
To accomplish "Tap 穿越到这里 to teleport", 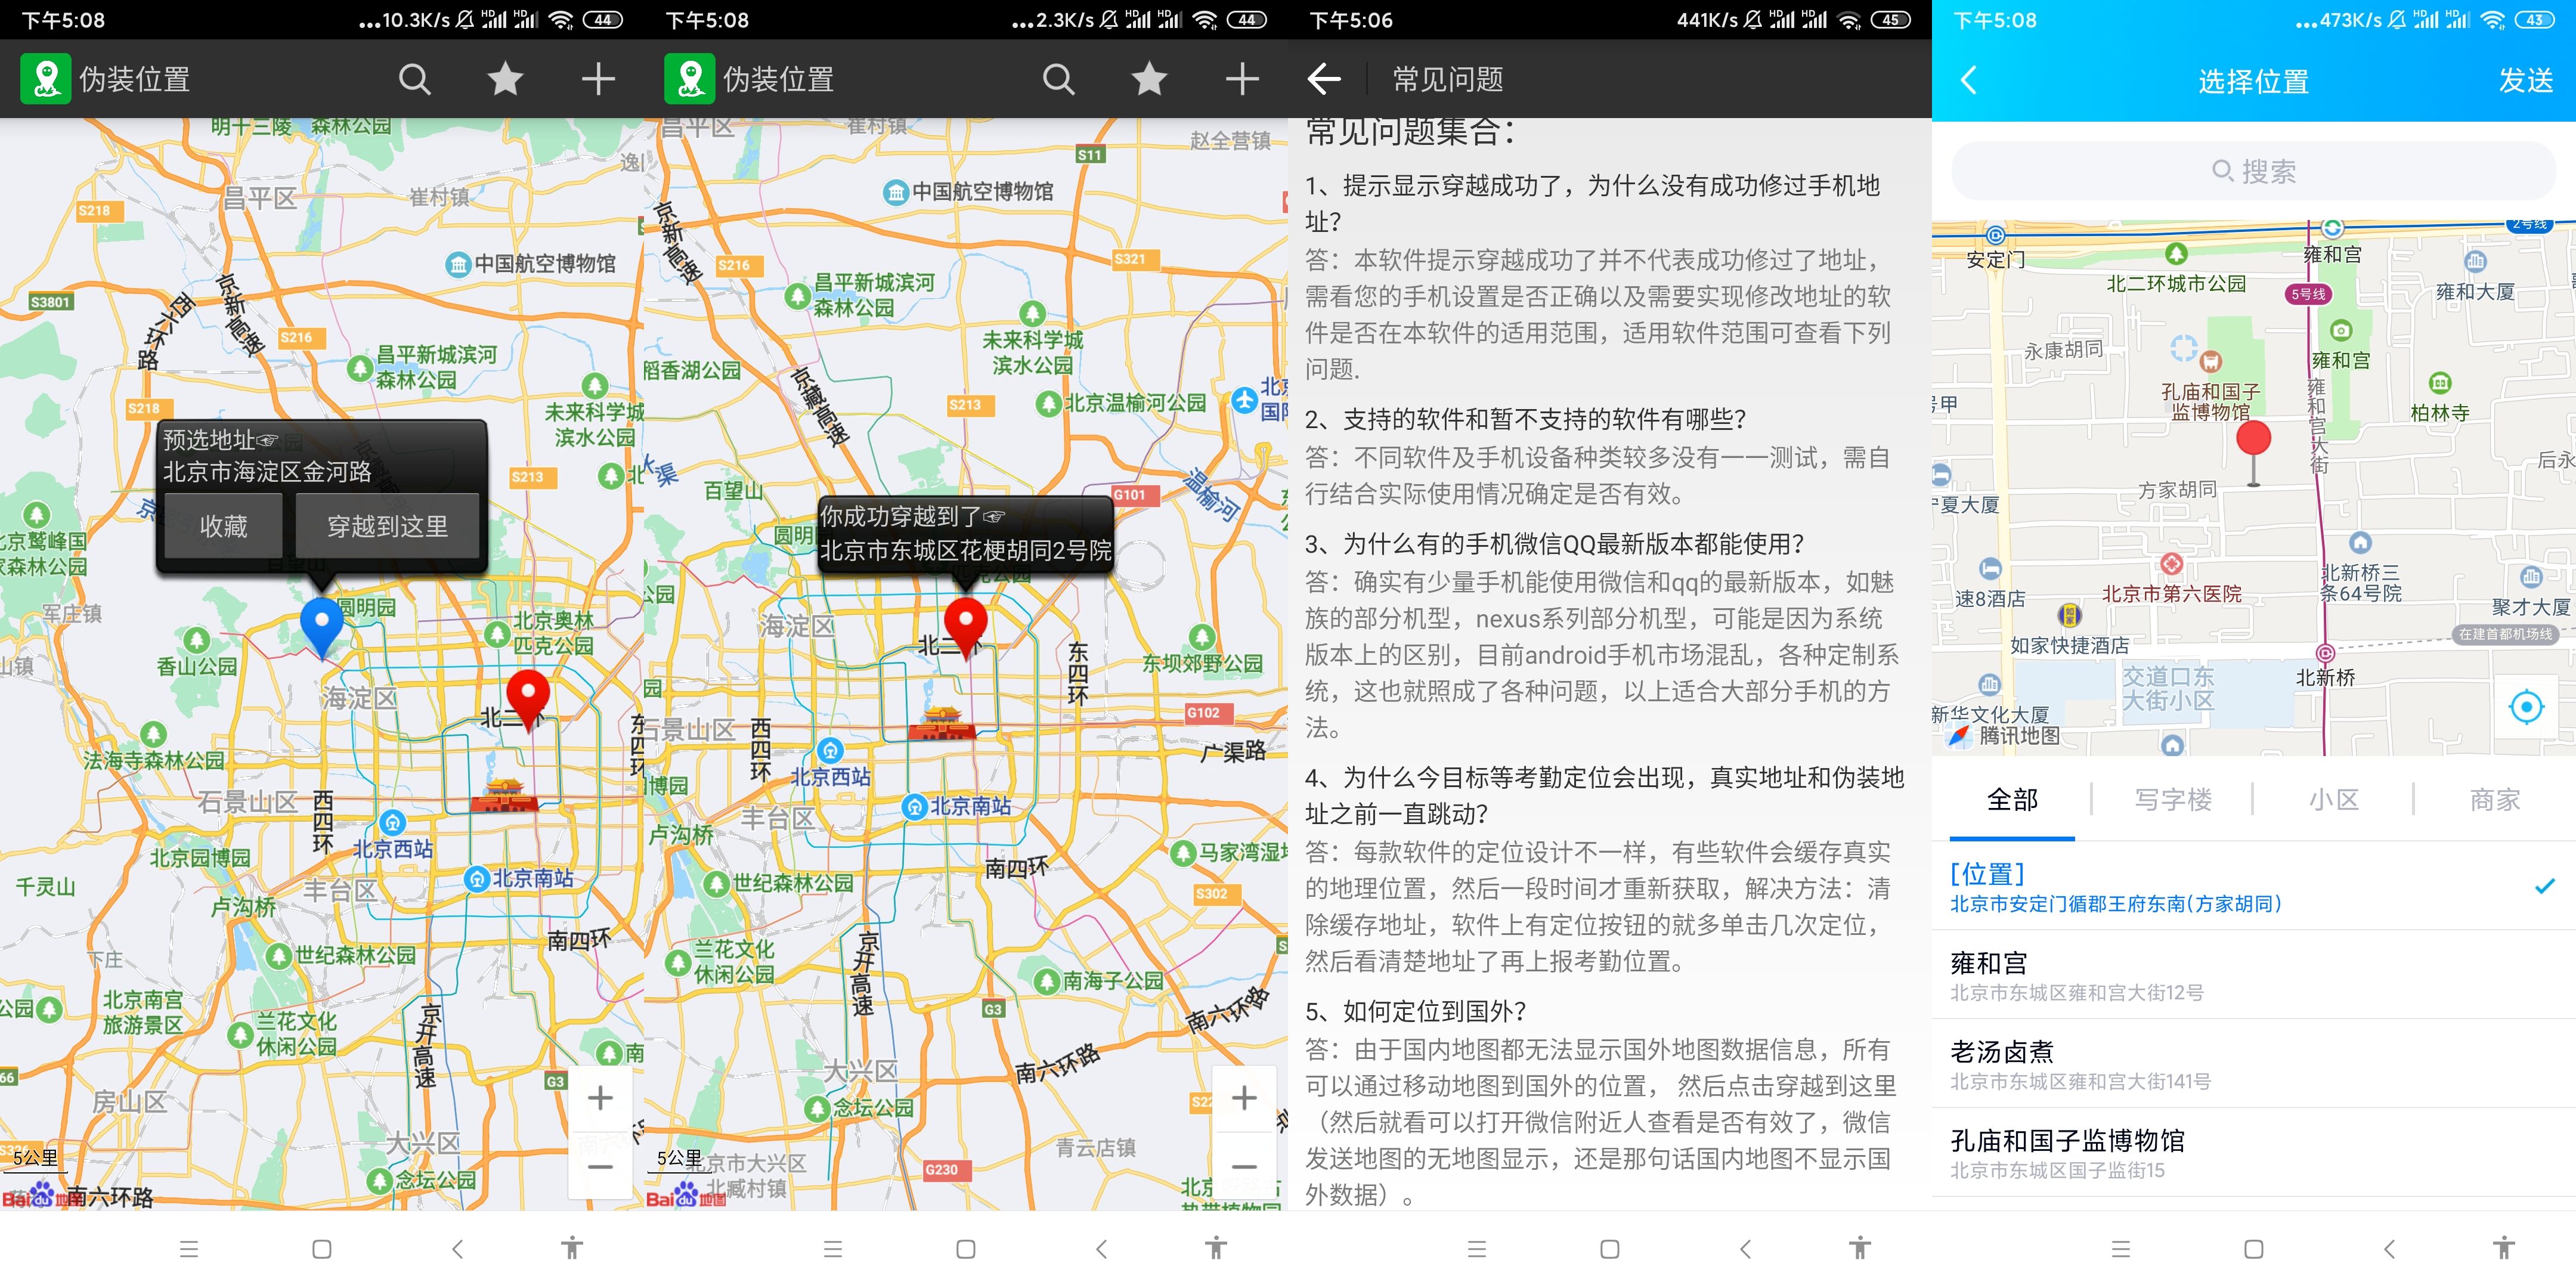I will pos(387,526).
